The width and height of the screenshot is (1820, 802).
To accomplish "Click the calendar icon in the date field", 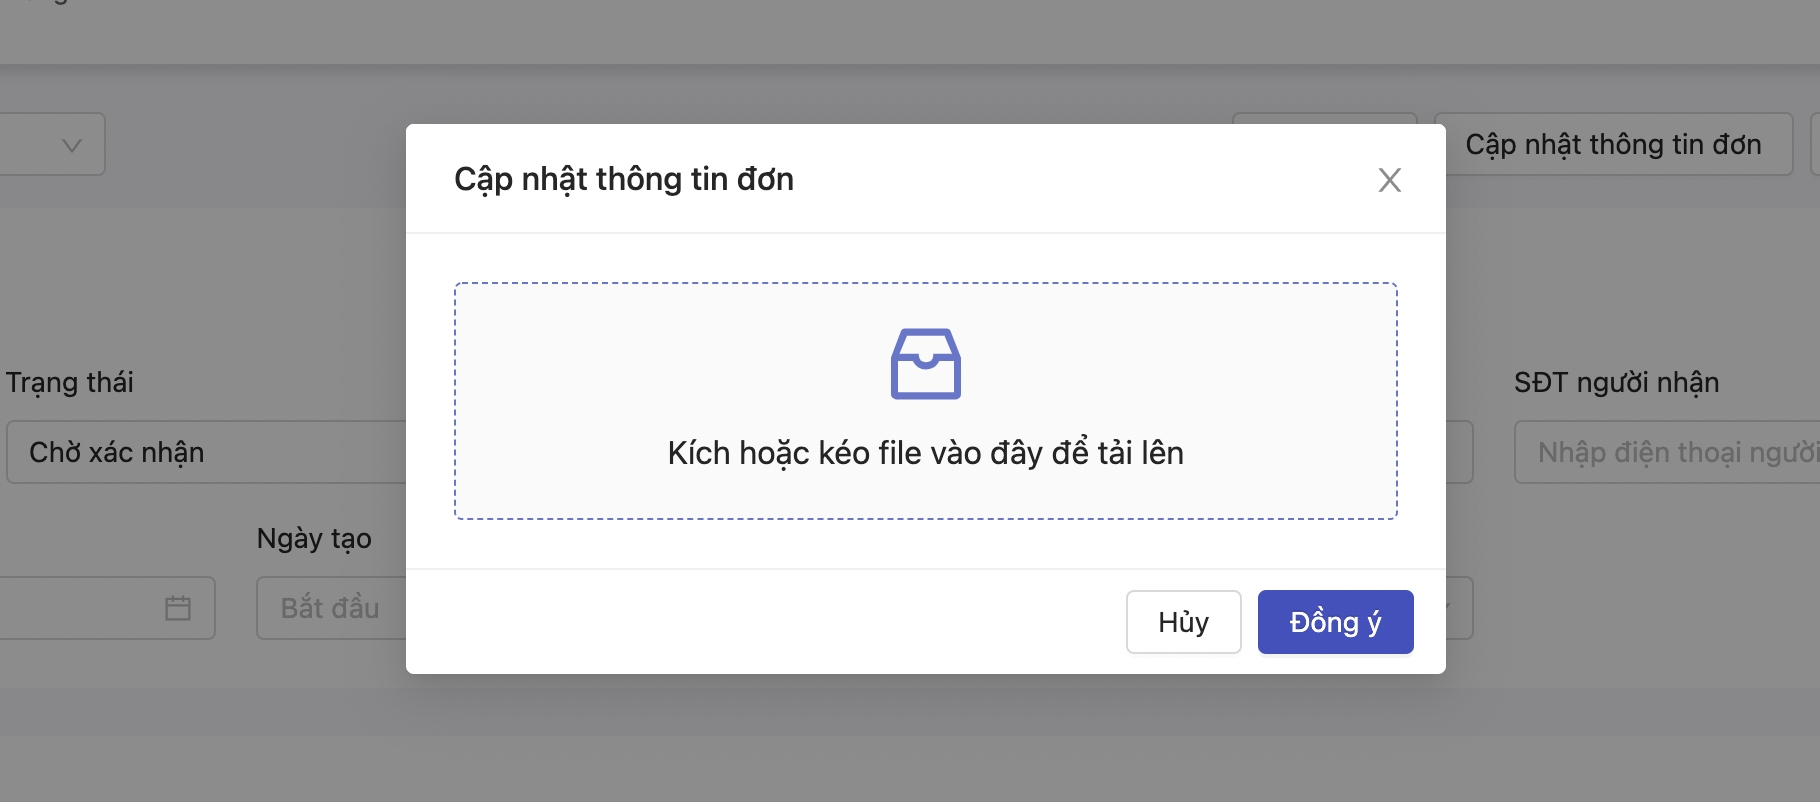I will [178, 608].
